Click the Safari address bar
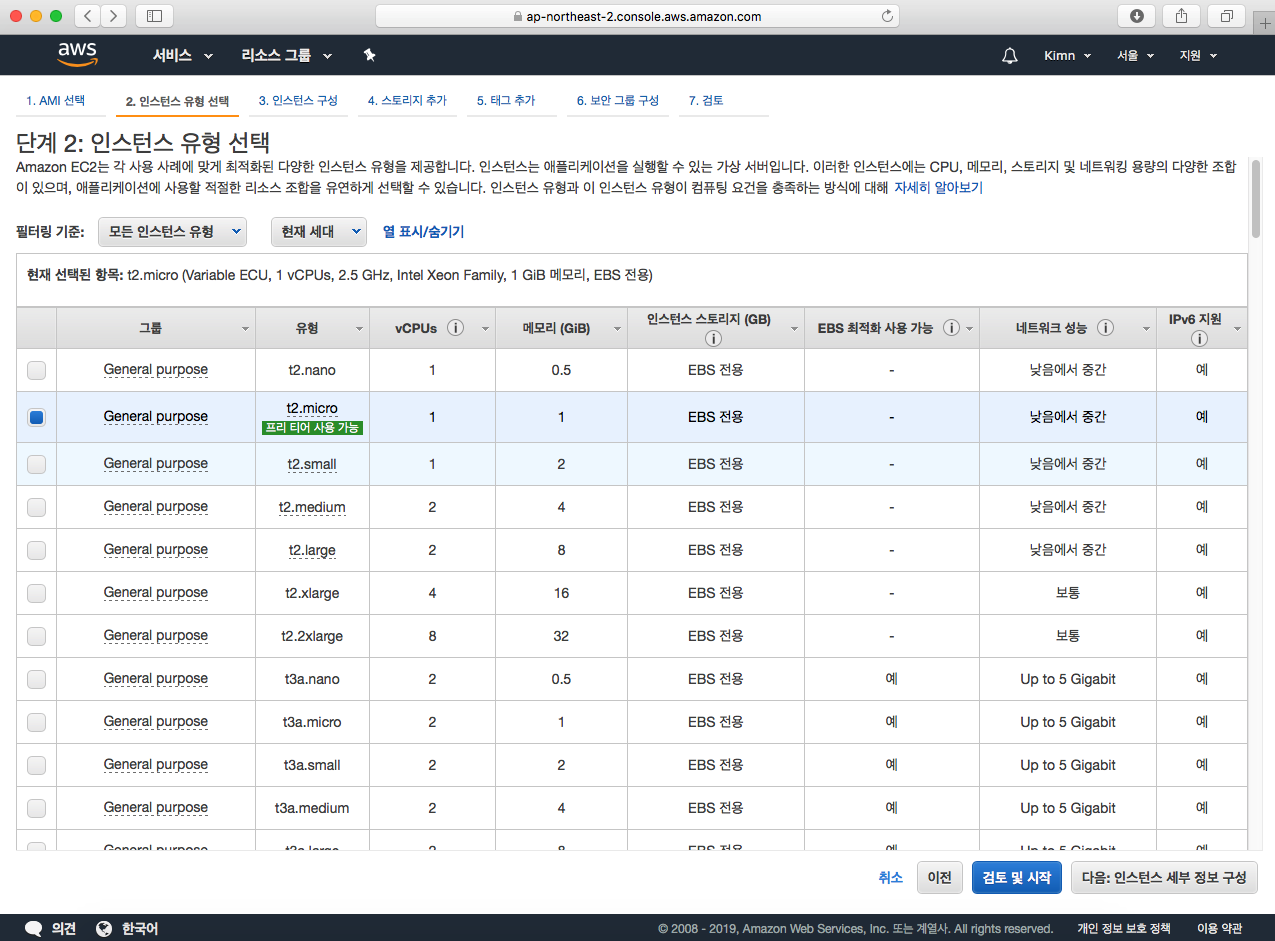Screen dimensions: 1275x941 click(x=637, y=16)
